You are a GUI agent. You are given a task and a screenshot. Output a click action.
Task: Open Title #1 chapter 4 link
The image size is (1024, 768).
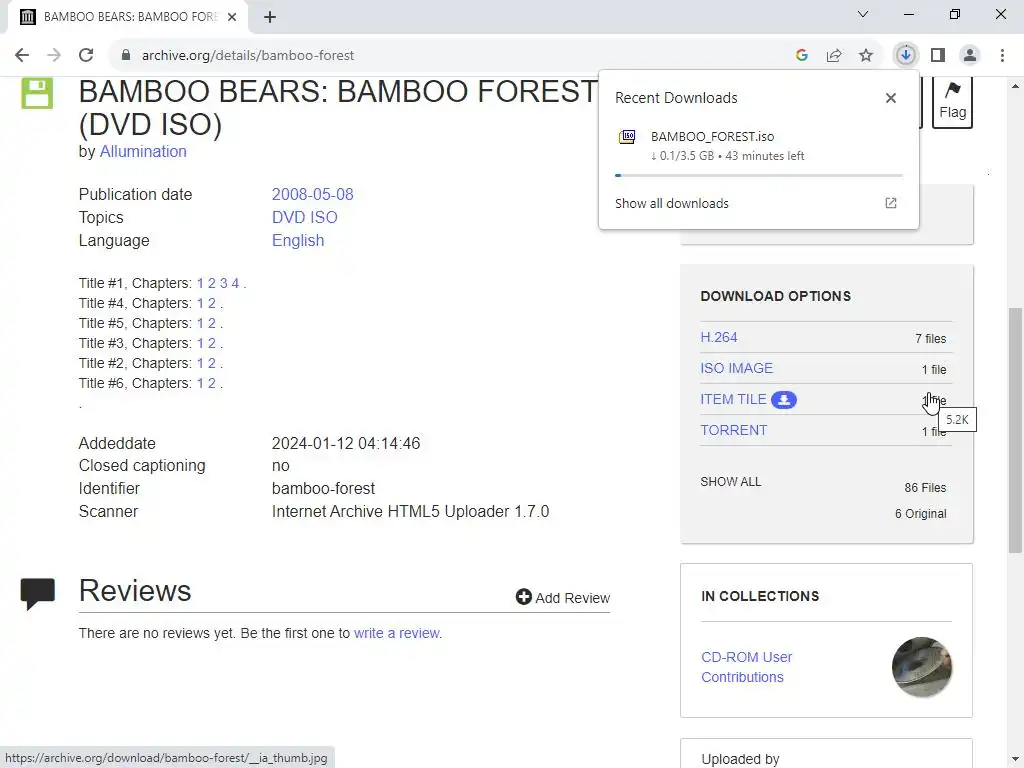[235, 283]
